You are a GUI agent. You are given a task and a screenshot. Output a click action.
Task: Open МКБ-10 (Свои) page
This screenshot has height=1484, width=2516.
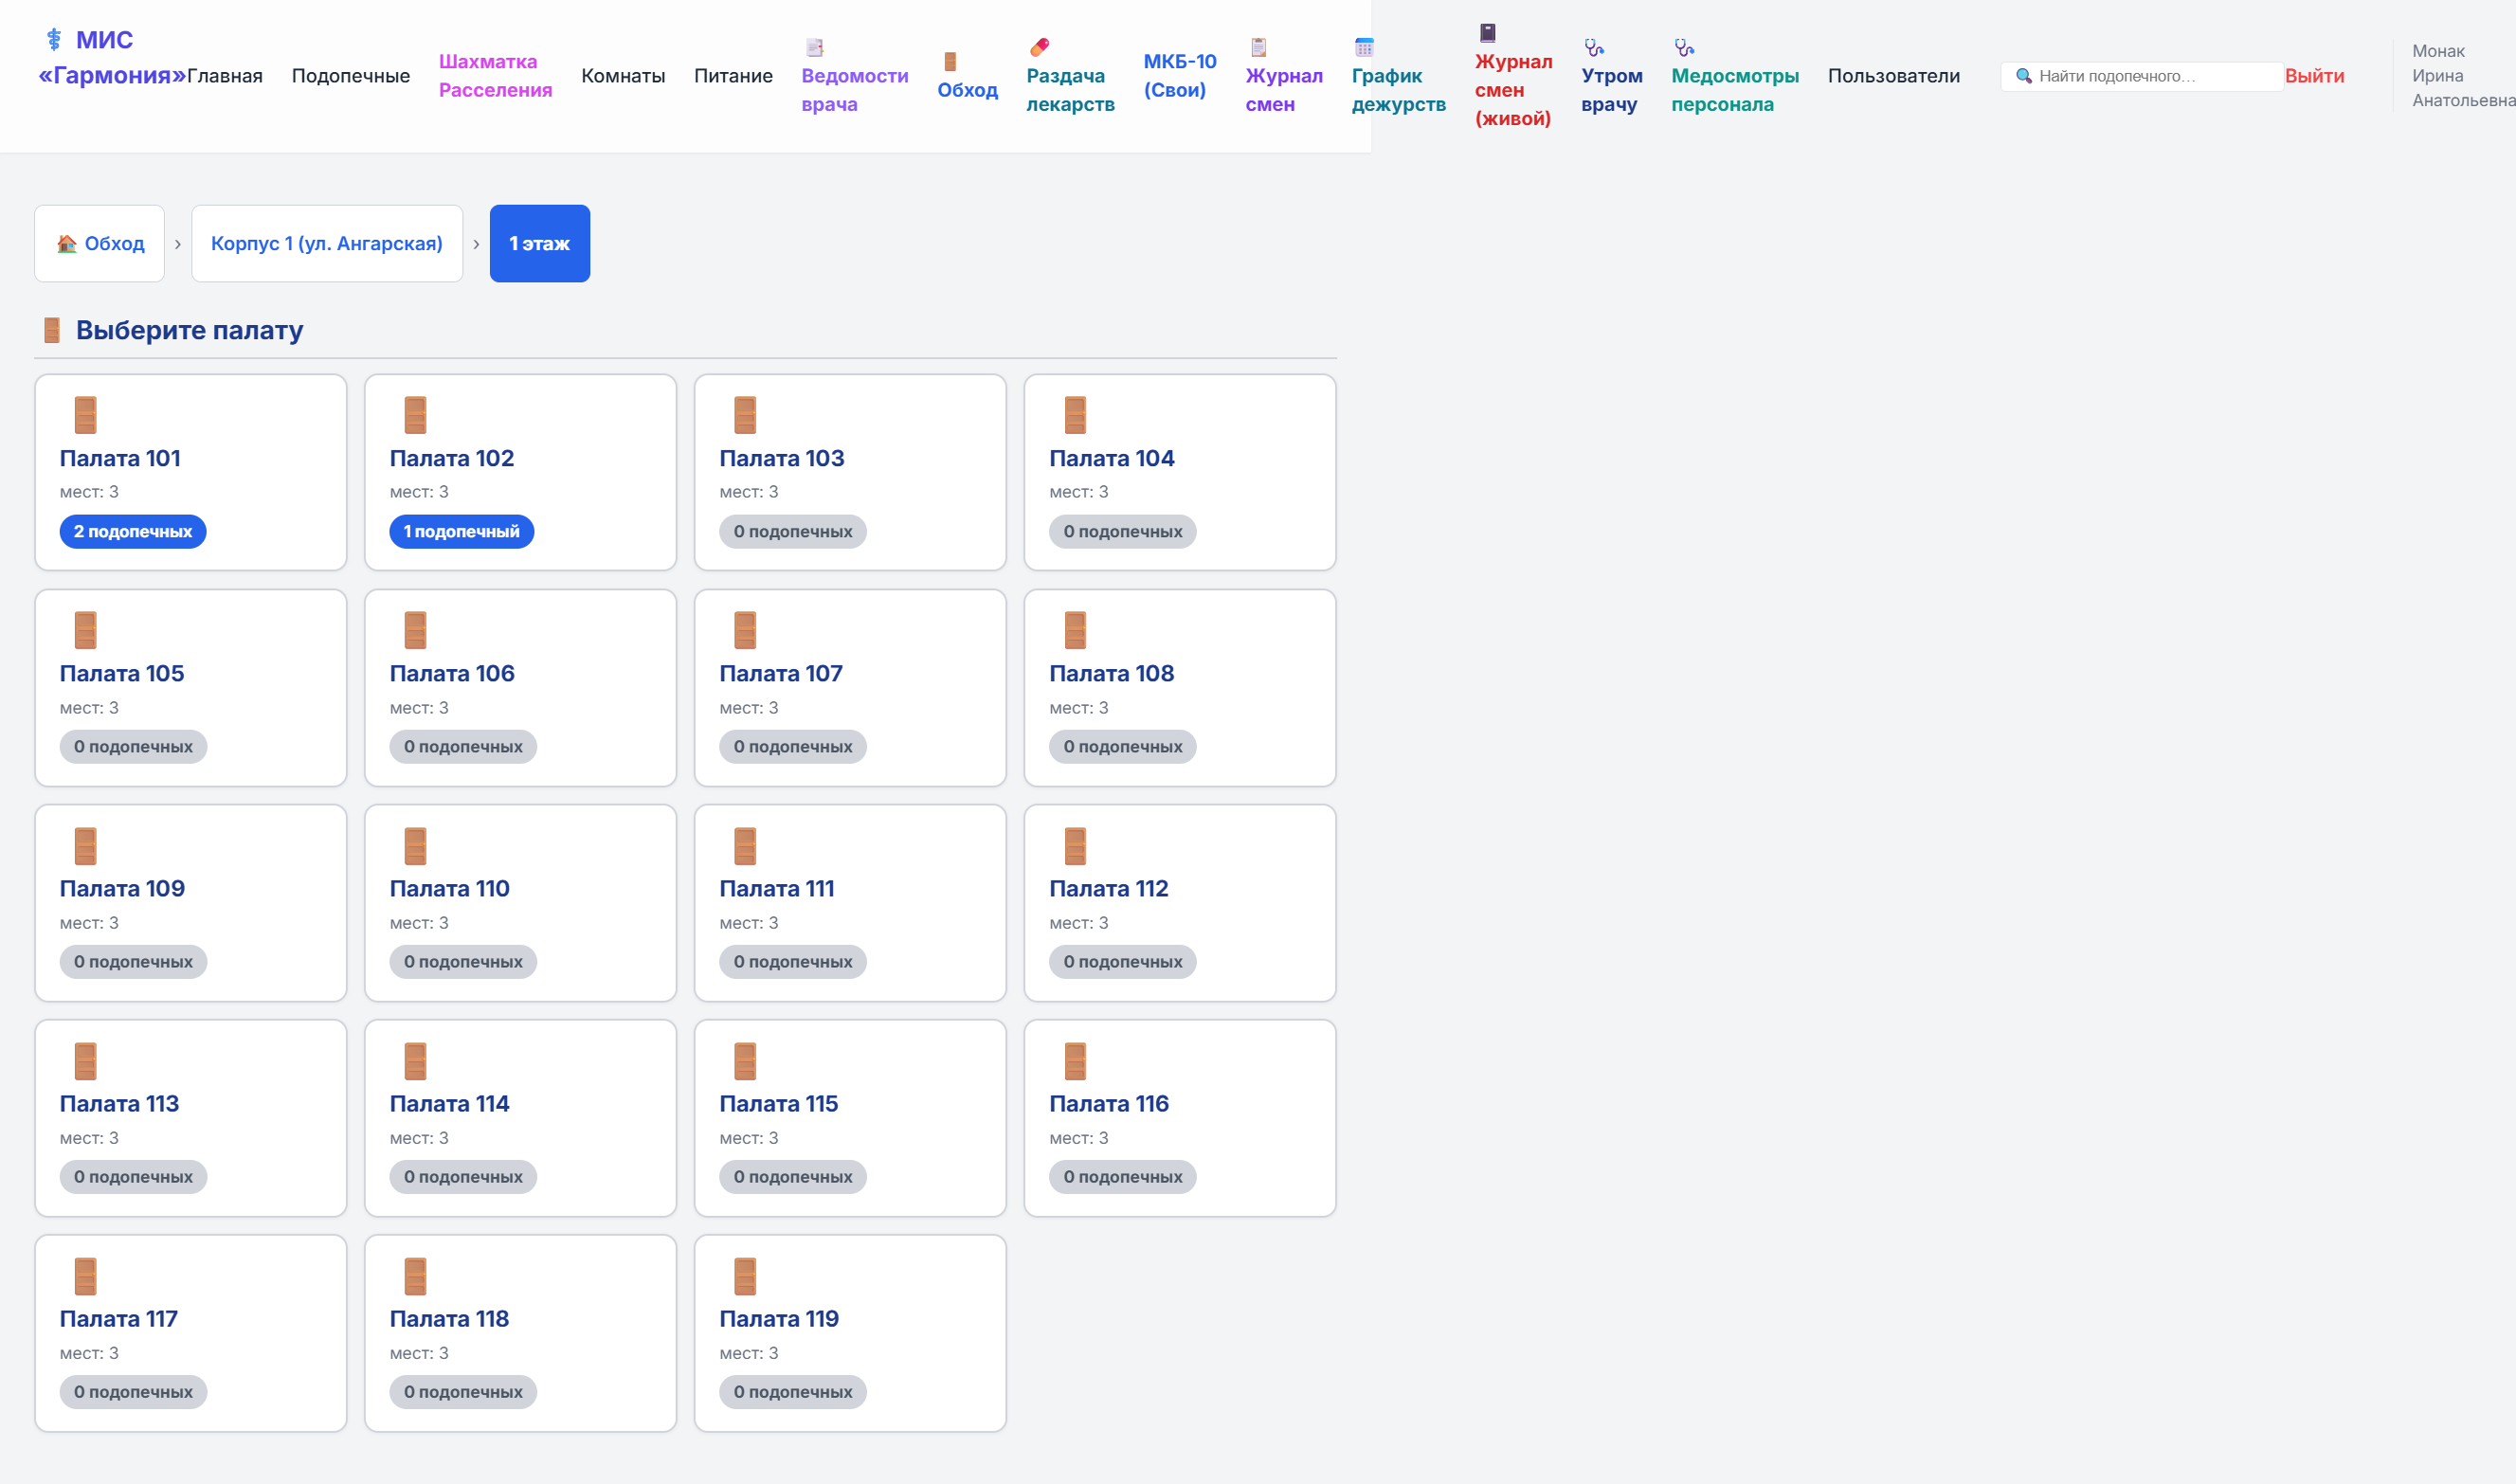tap(1180, 76)
